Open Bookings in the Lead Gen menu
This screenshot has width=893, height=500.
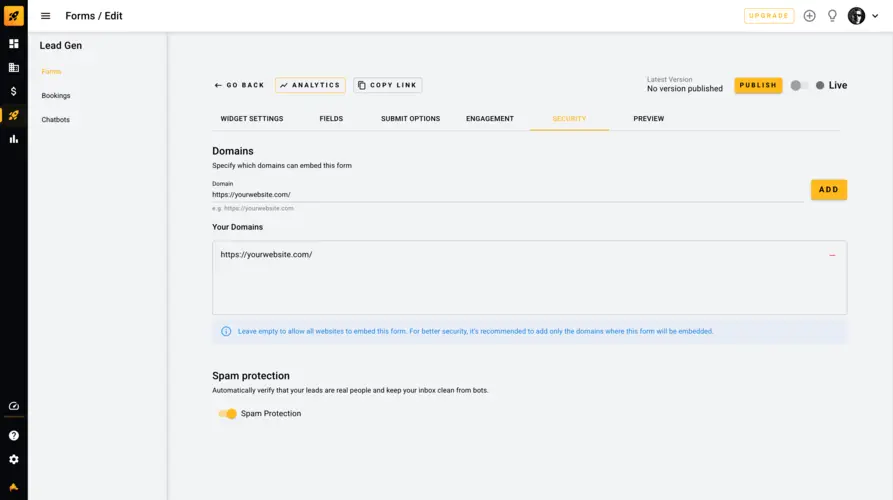(56, 96)
